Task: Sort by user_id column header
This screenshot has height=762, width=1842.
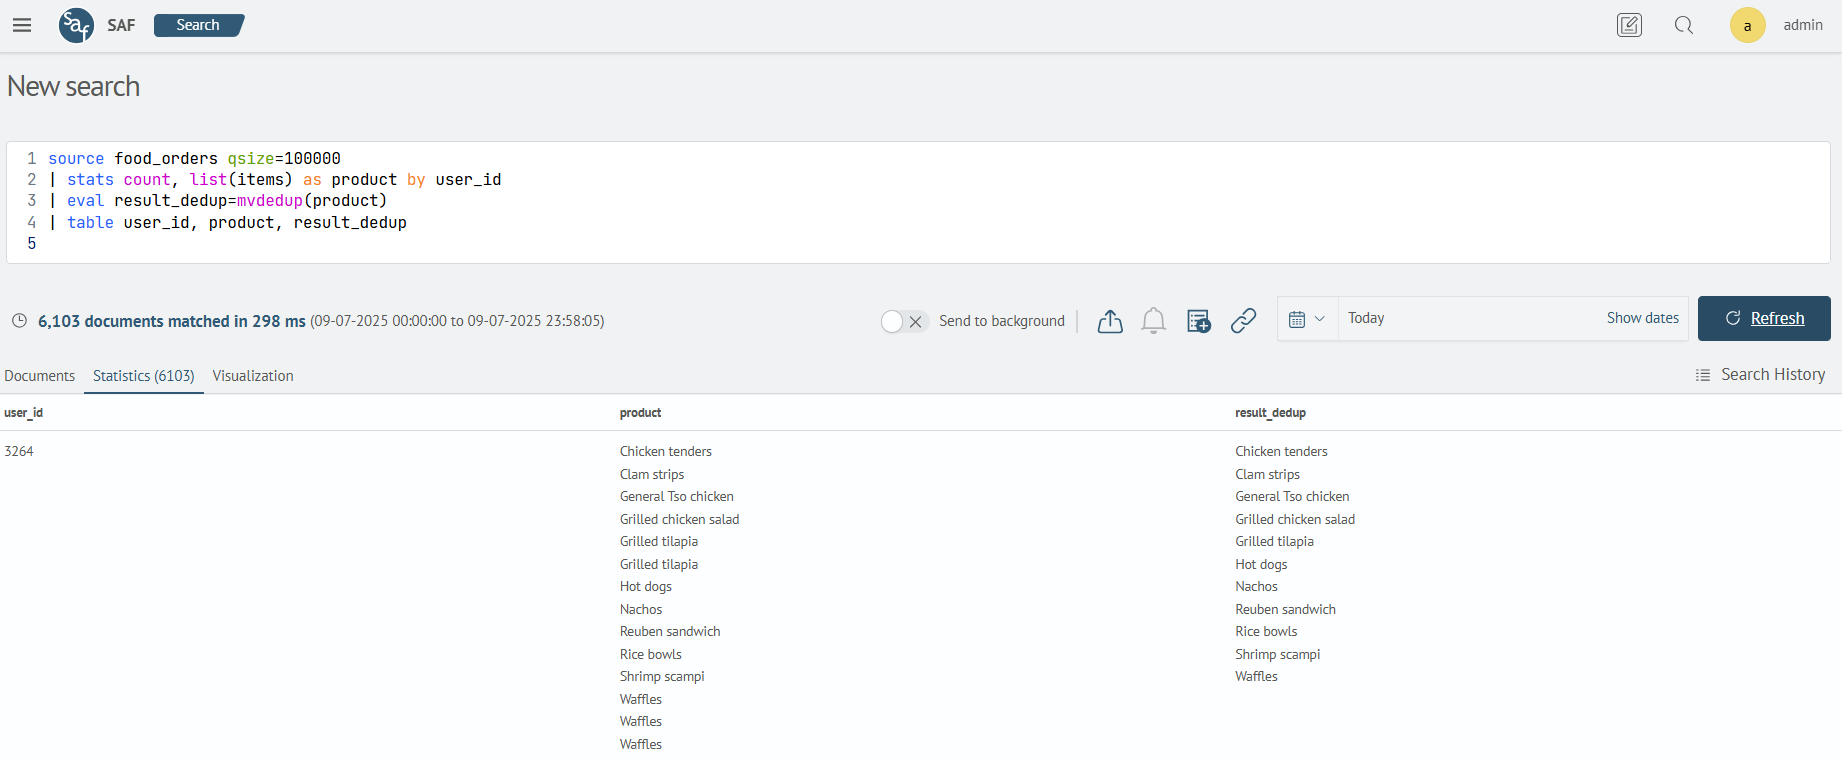Action: click(24, 413)
